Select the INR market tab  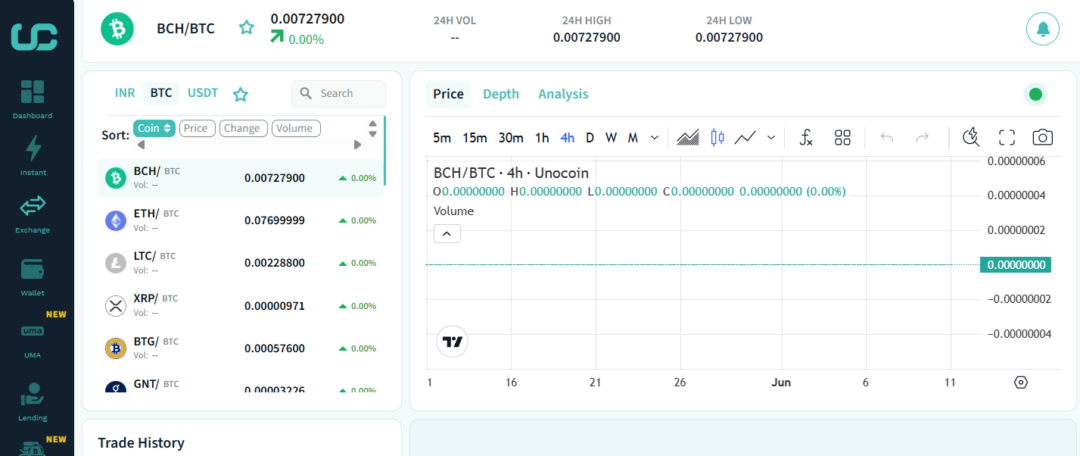pyautogui.click(x=125, y=93)
